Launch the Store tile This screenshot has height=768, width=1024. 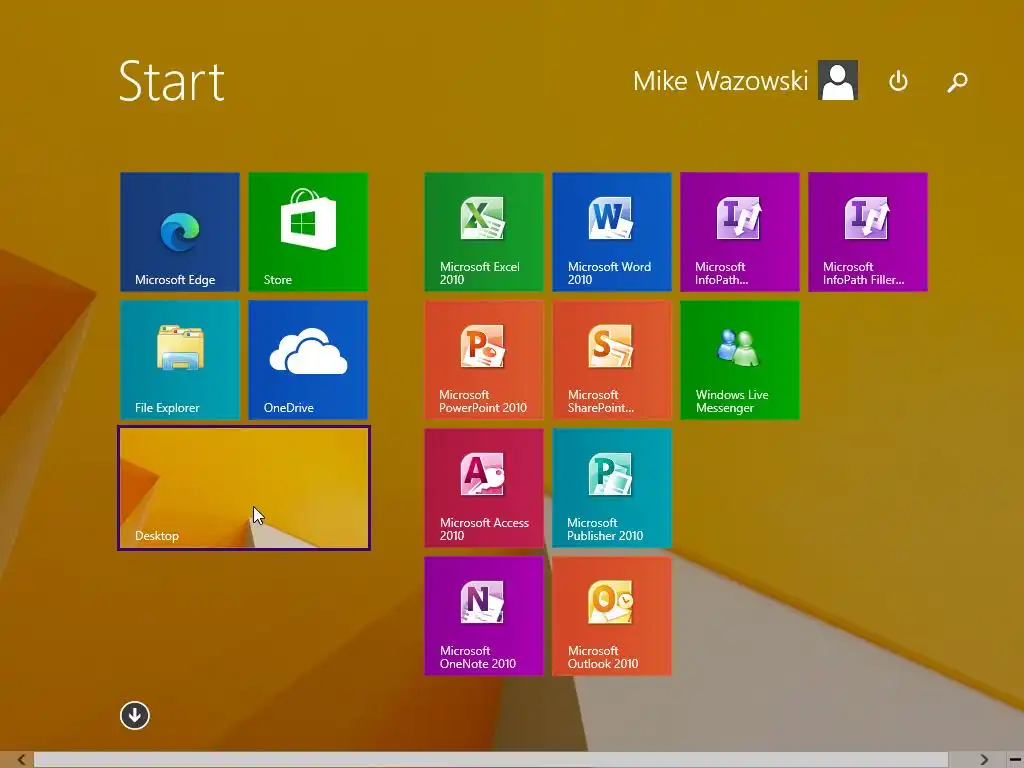[x=308, y=232]
